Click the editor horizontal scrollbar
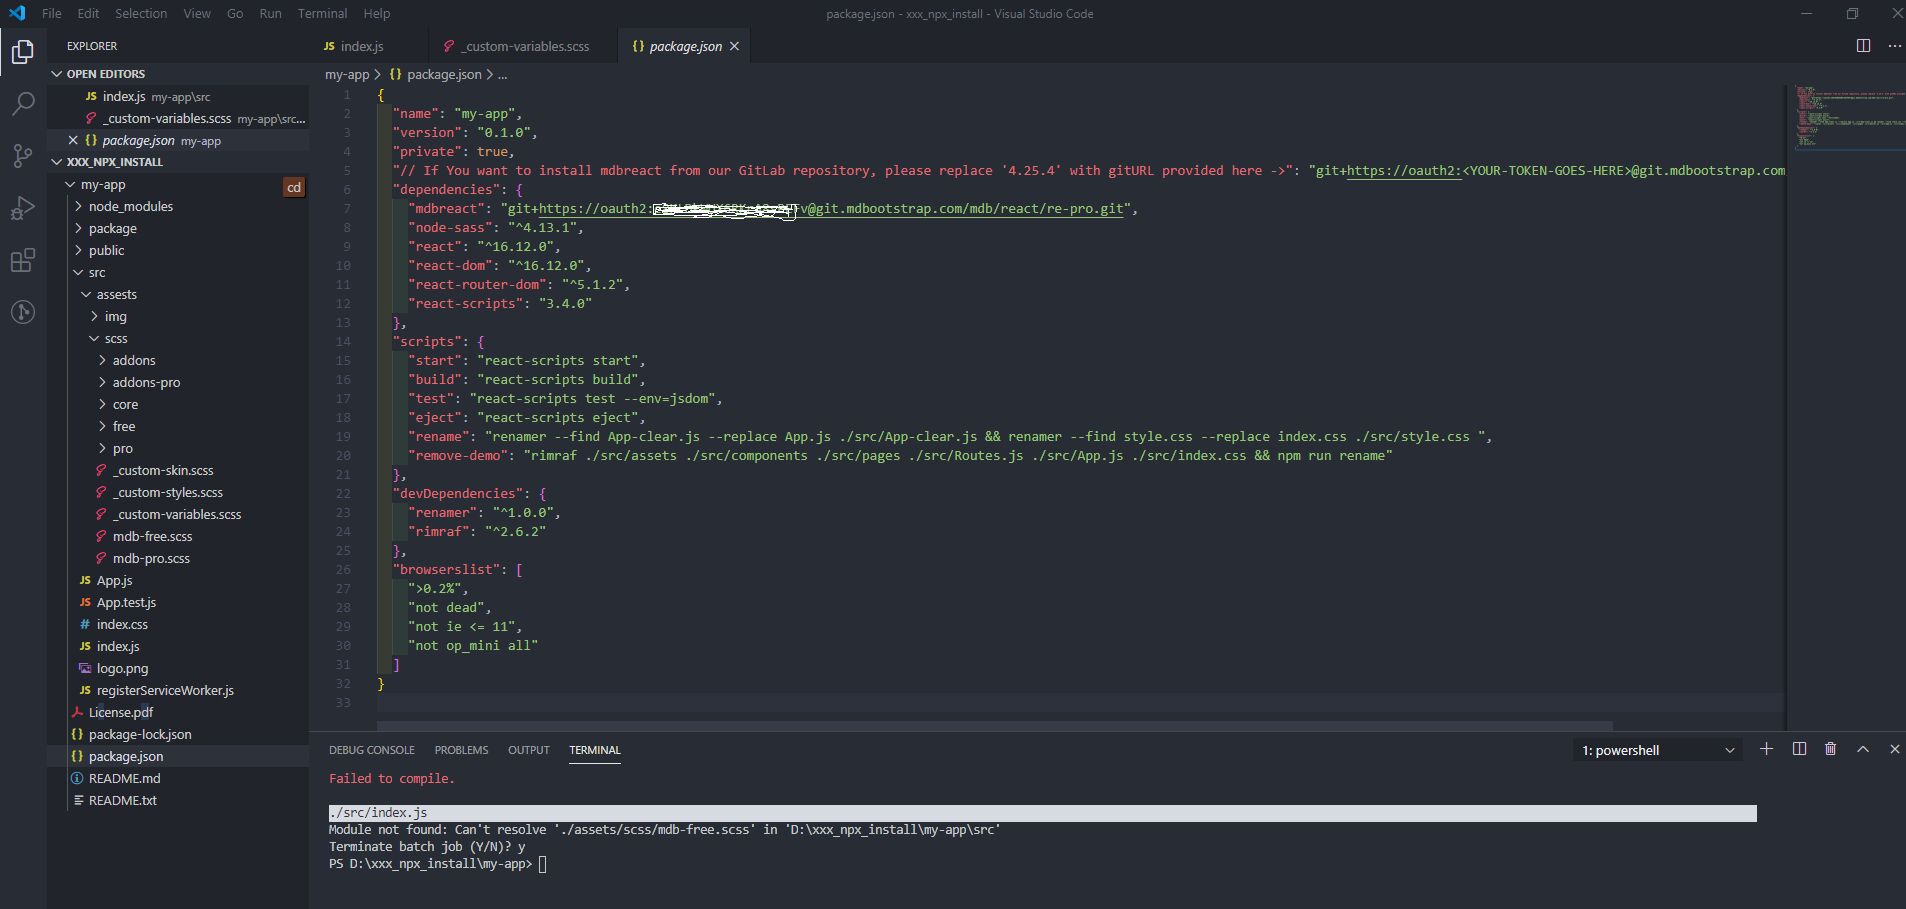 click(995, 725)
